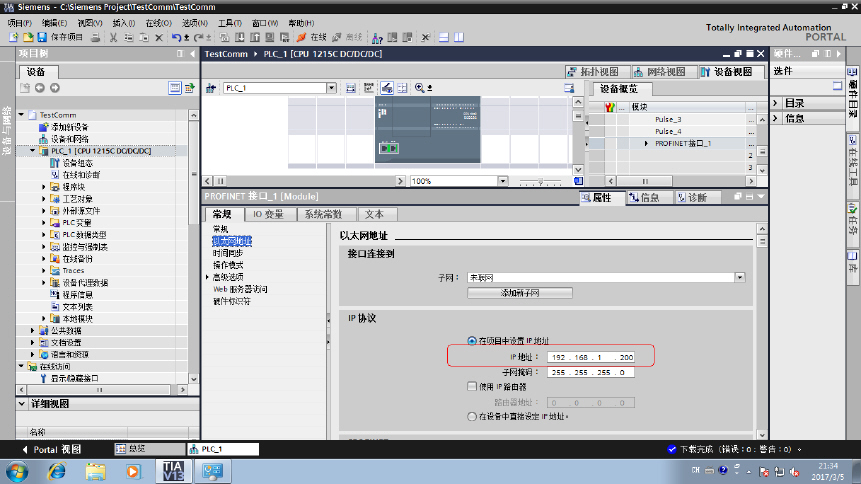Toggle overview mode icon in project tree

pos(175,88)
